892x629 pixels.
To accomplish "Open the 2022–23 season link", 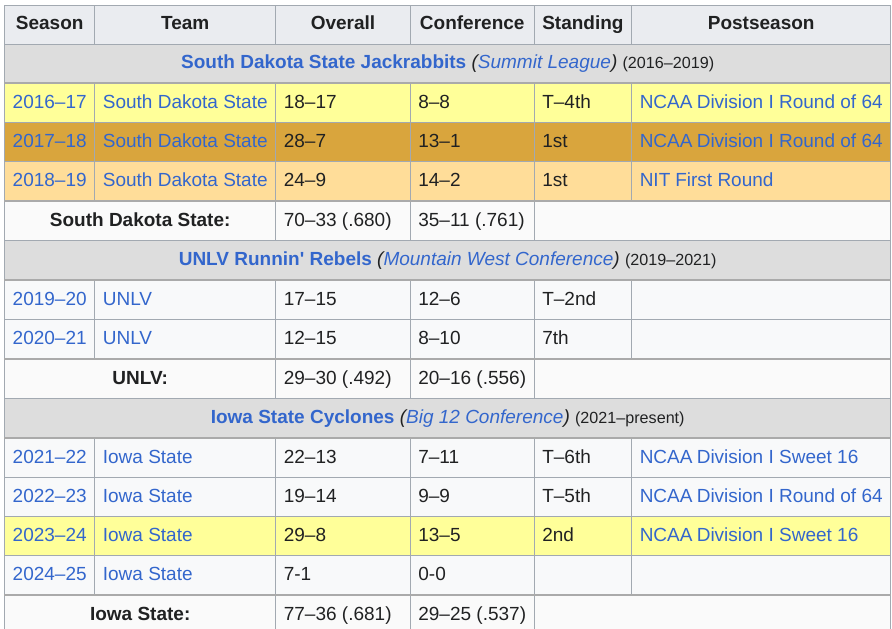I will tap(49, 496).
